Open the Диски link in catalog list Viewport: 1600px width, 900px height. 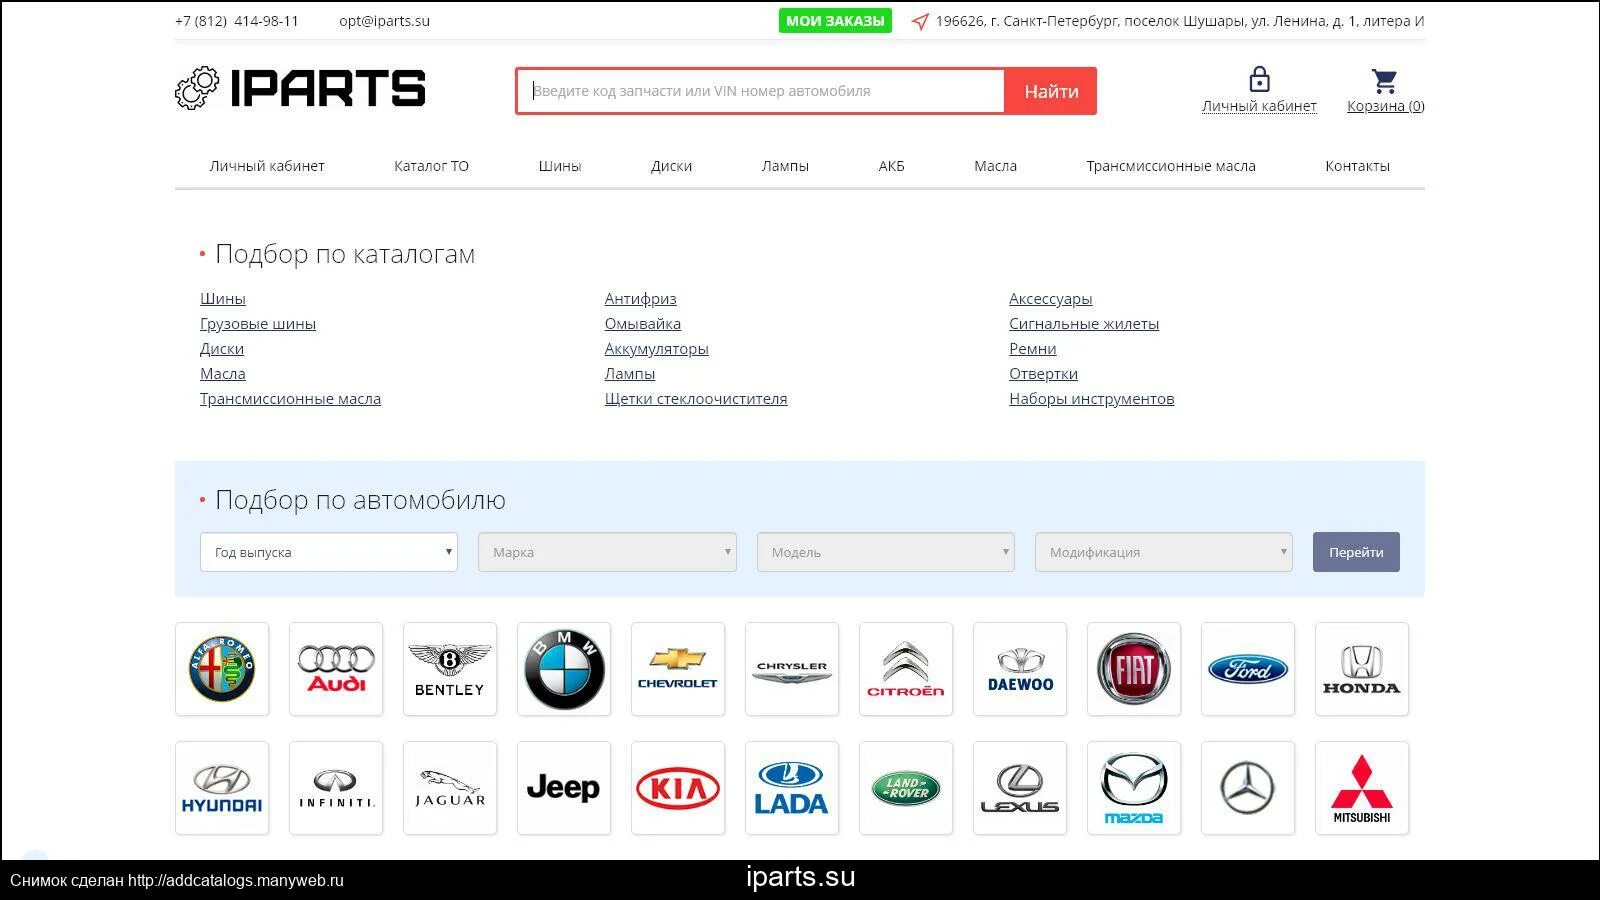(222, 349)
